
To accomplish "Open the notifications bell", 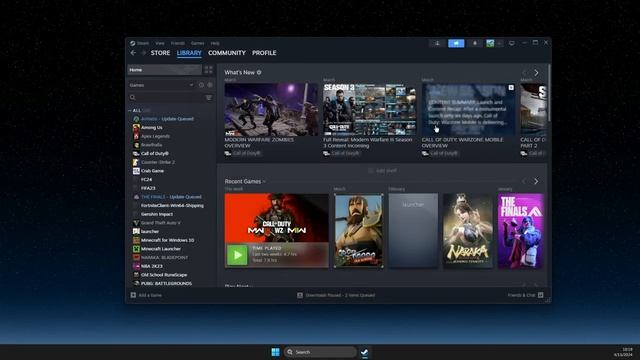I will click(x=475, y=43).
